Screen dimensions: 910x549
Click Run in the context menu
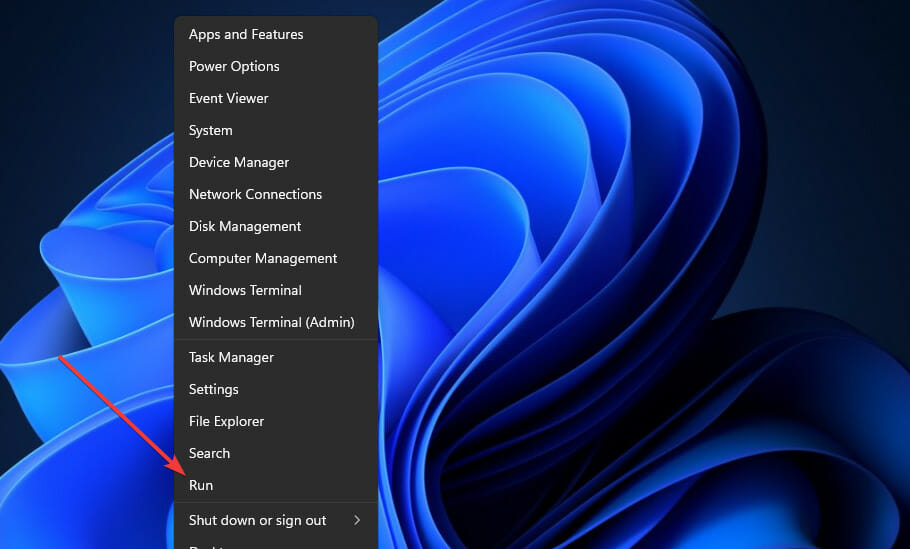click(201, 485)
